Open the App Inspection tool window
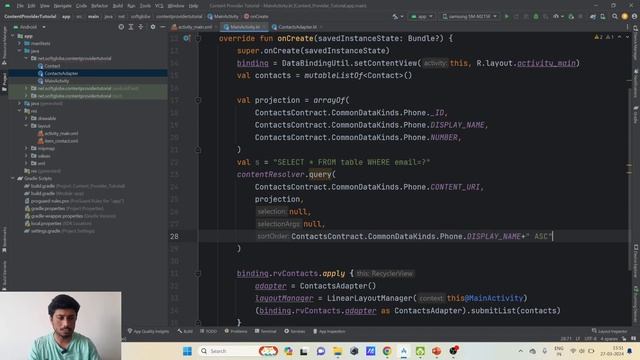Viewport: 640px width, 360px height. [x=329, y=331]
